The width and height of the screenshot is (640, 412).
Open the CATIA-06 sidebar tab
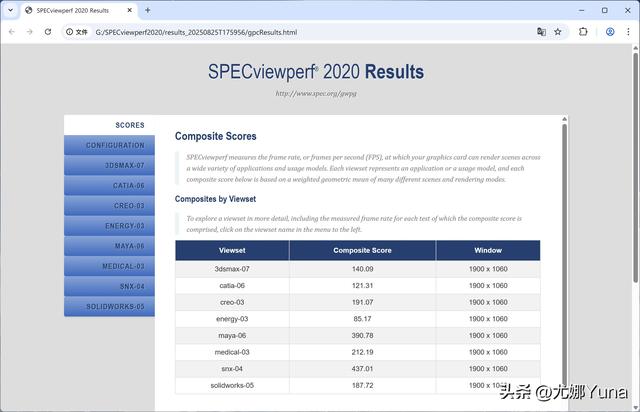click(109, 185)
